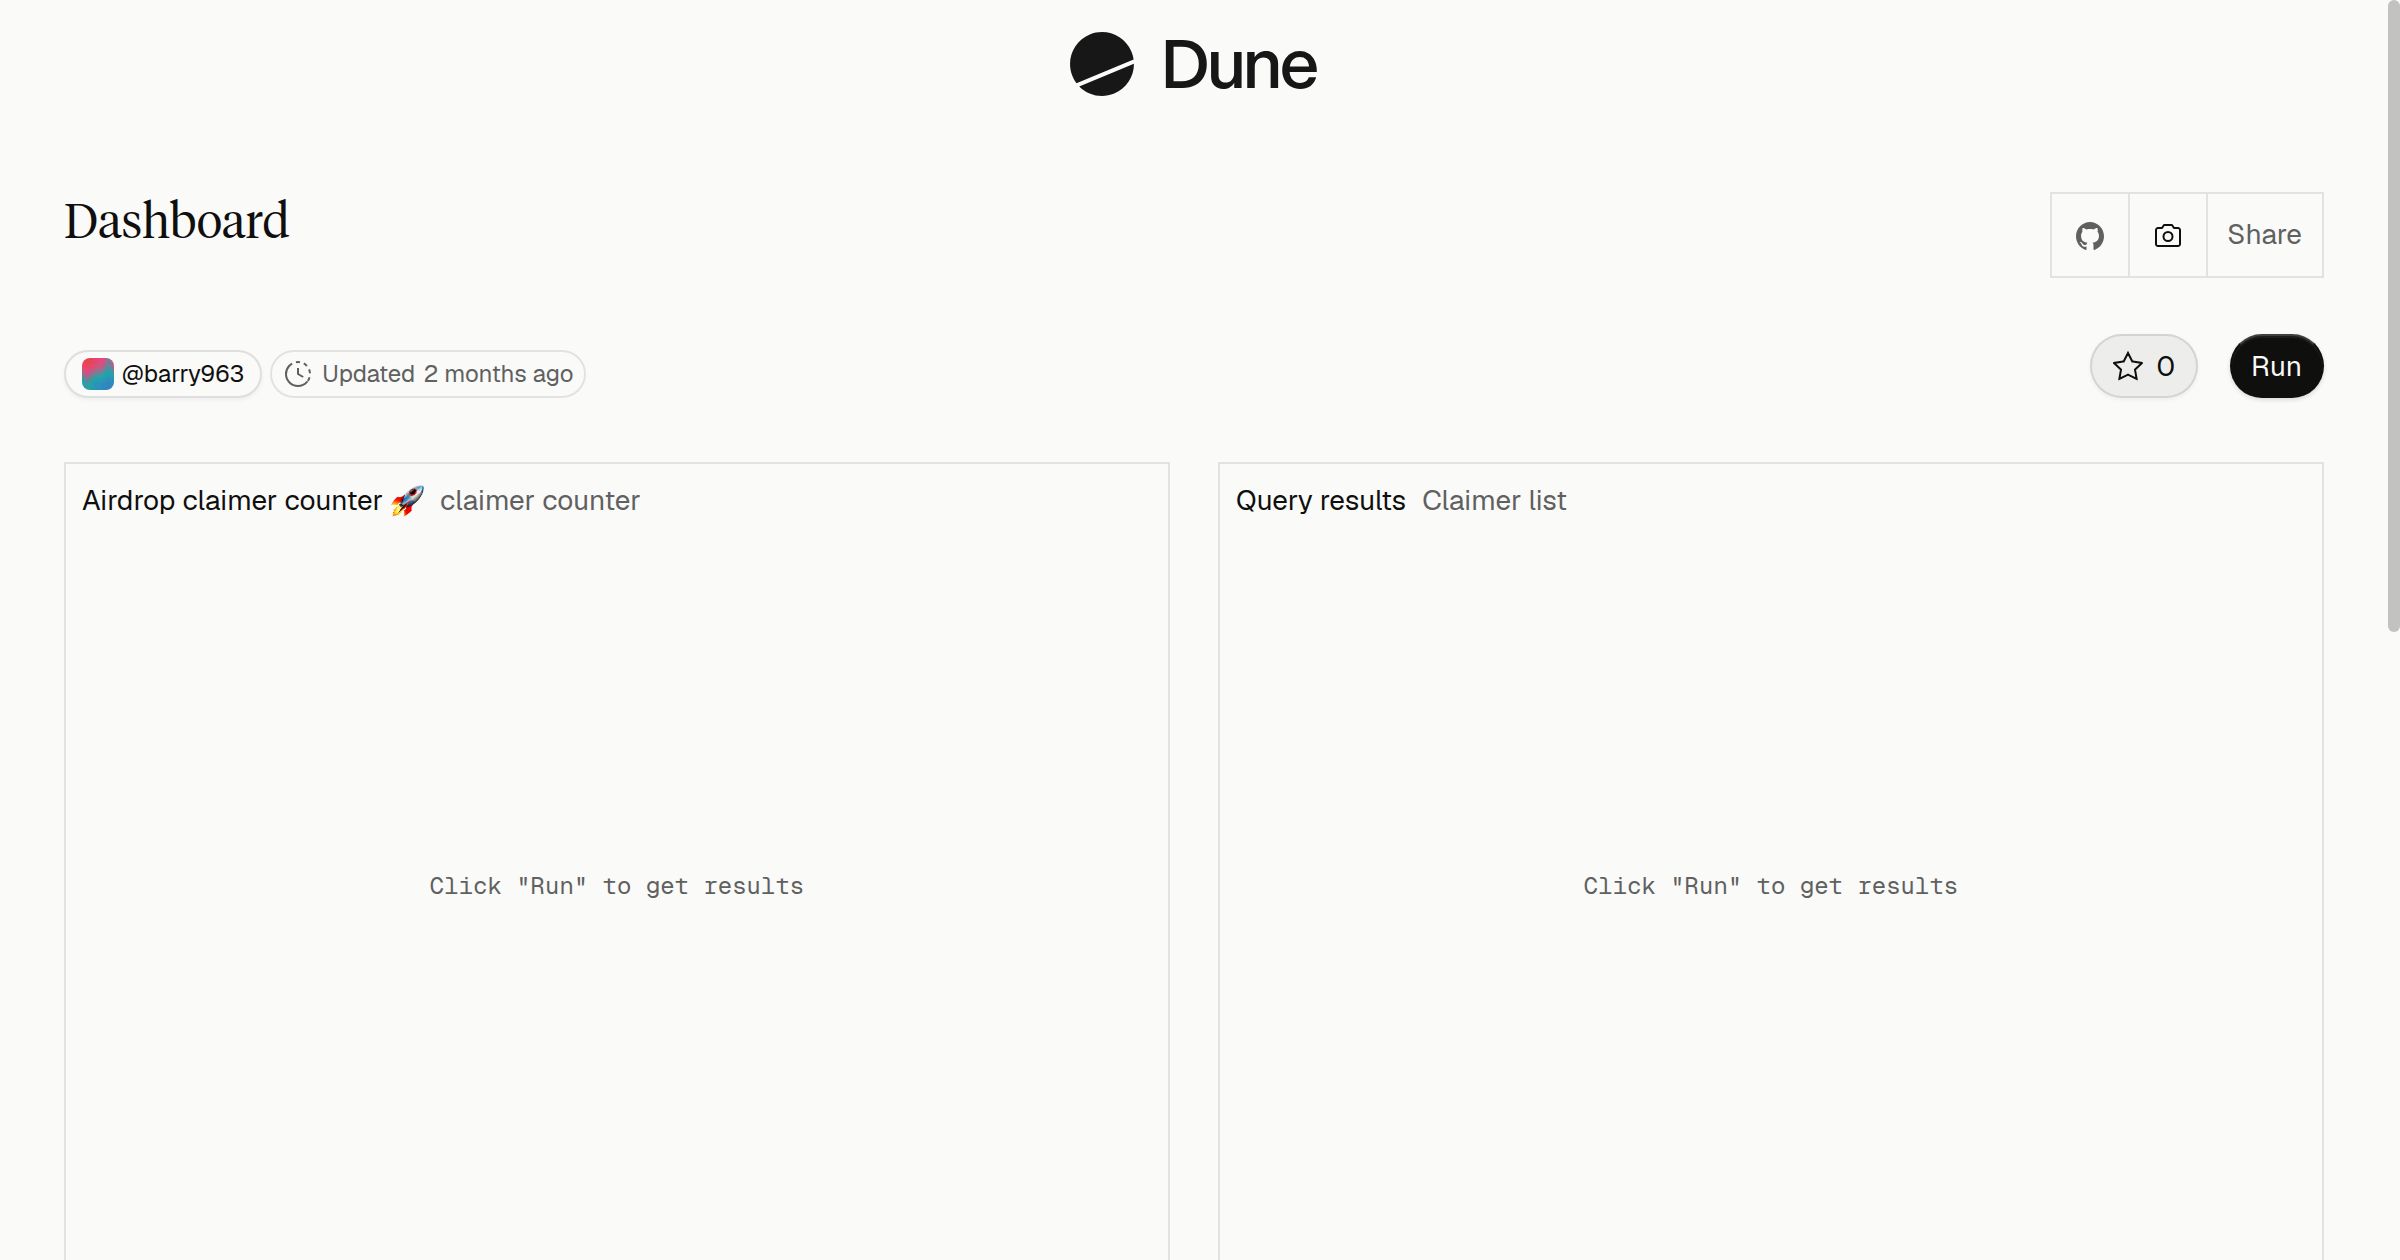
Task: Star the dashboard with the star button
Action: (2143, 366)
